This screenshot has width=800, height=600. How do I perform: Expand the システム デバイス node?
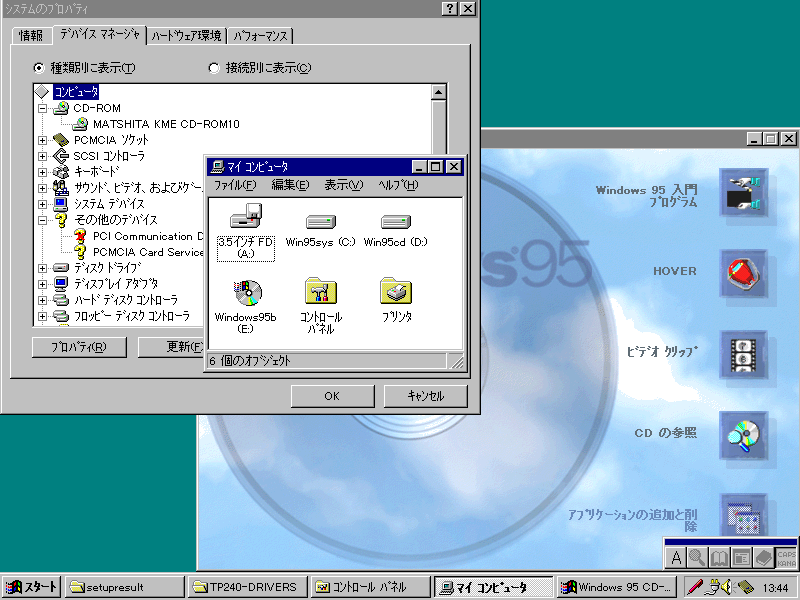pos(43,204)
